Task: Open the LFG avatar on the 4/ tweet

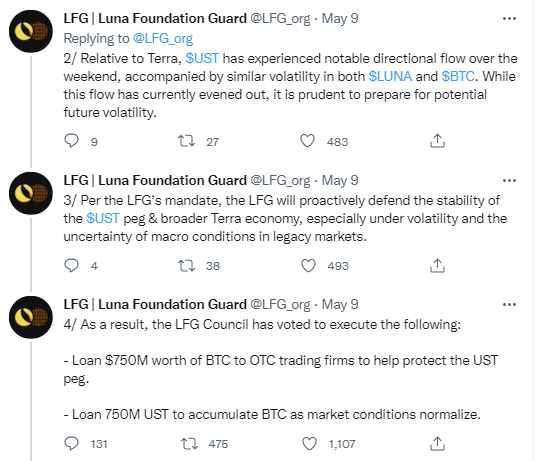Action: coord(31,317)
